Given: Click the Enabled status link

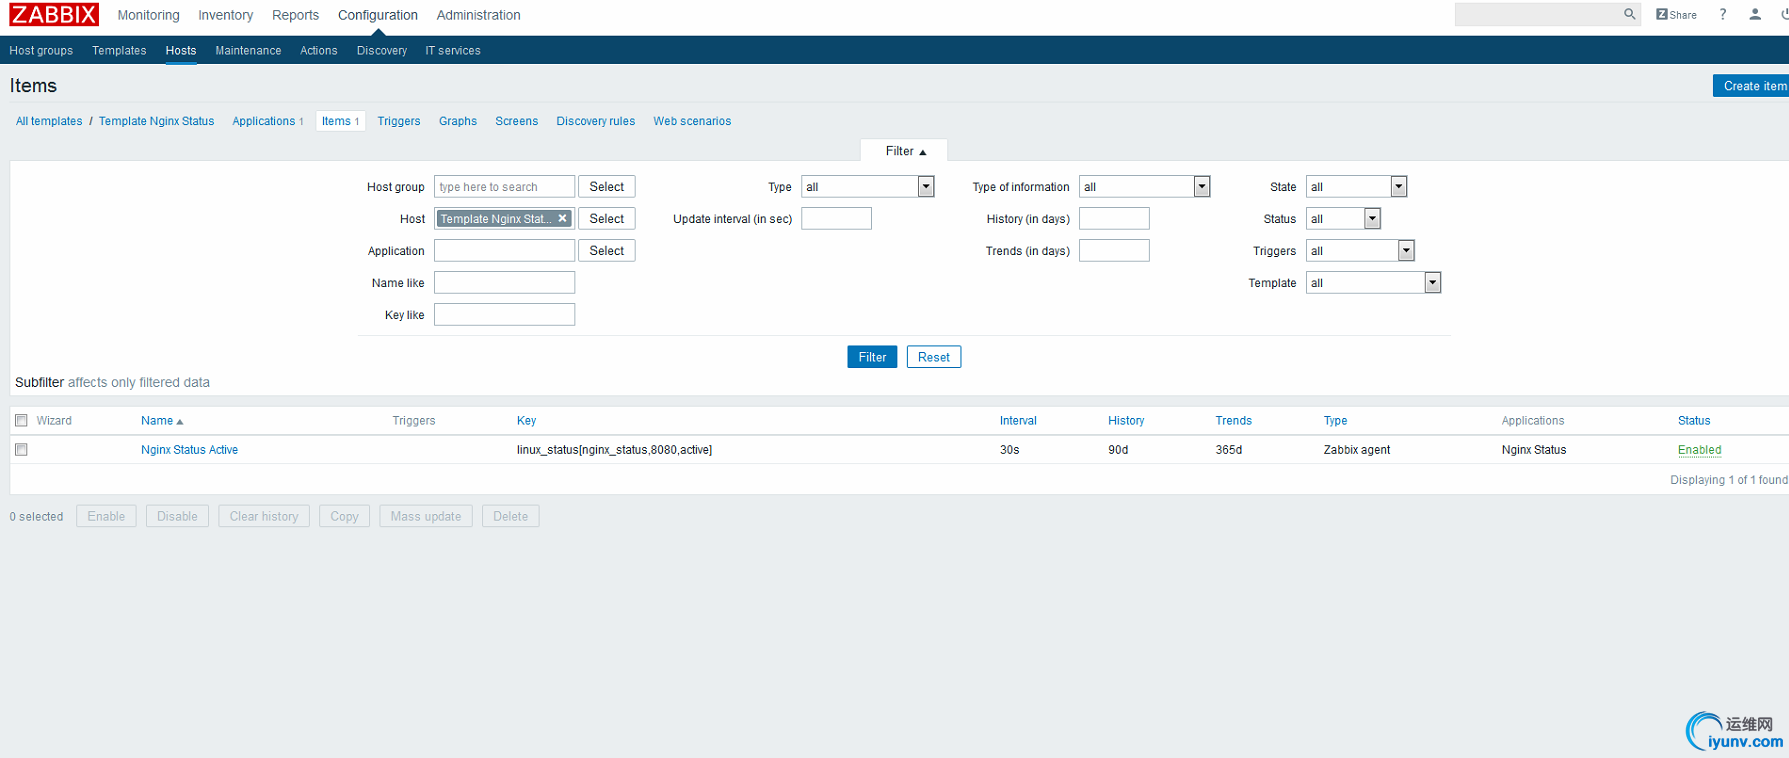Looking at the screenshot, I should tap(1699, 450).
